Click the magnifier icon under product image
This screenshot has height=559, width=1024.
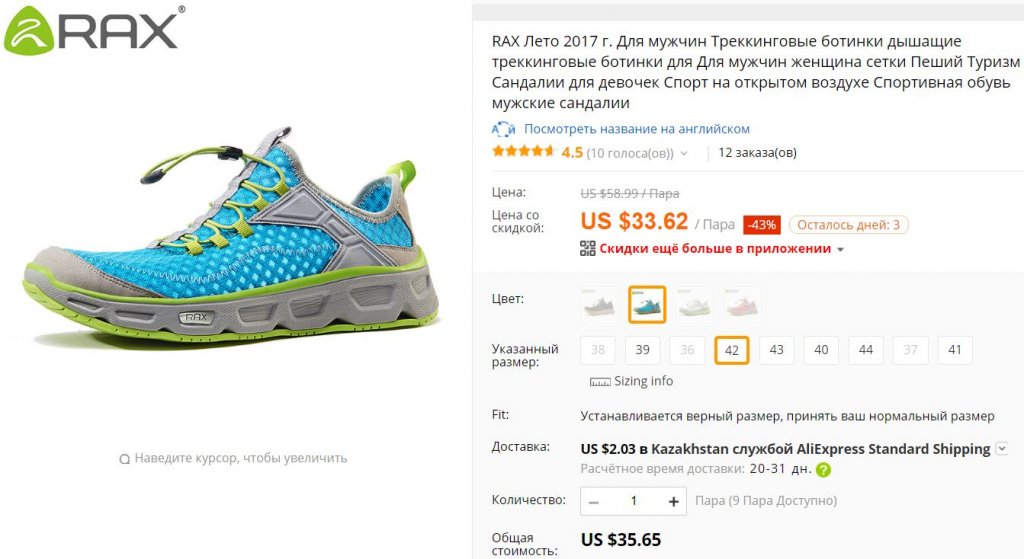(x=125, y=459)
